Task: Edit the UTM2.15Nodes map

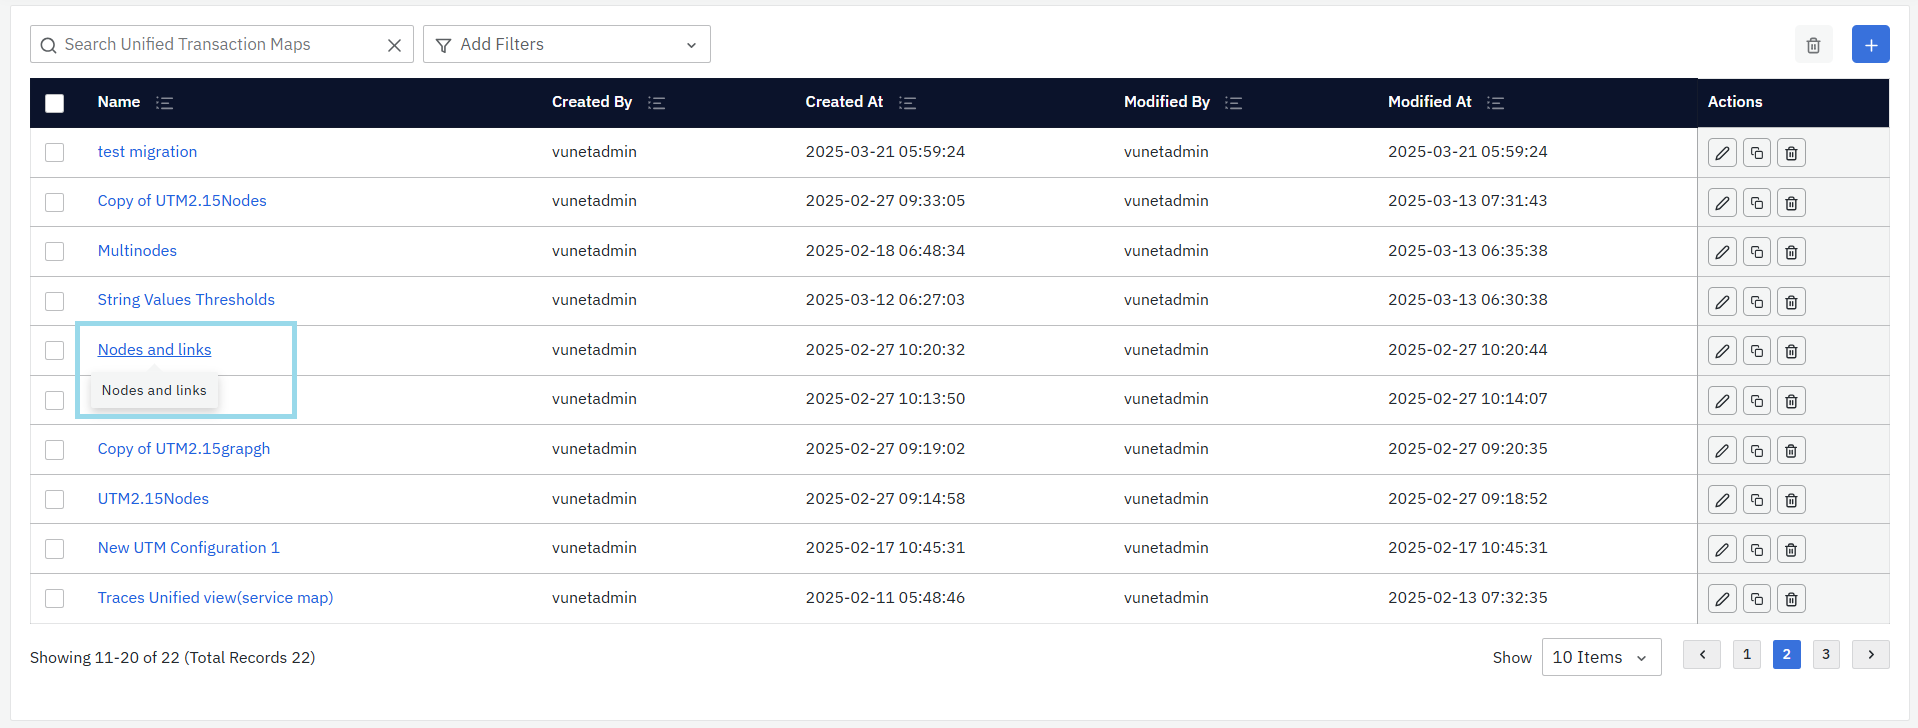Action: point(1721,500)
